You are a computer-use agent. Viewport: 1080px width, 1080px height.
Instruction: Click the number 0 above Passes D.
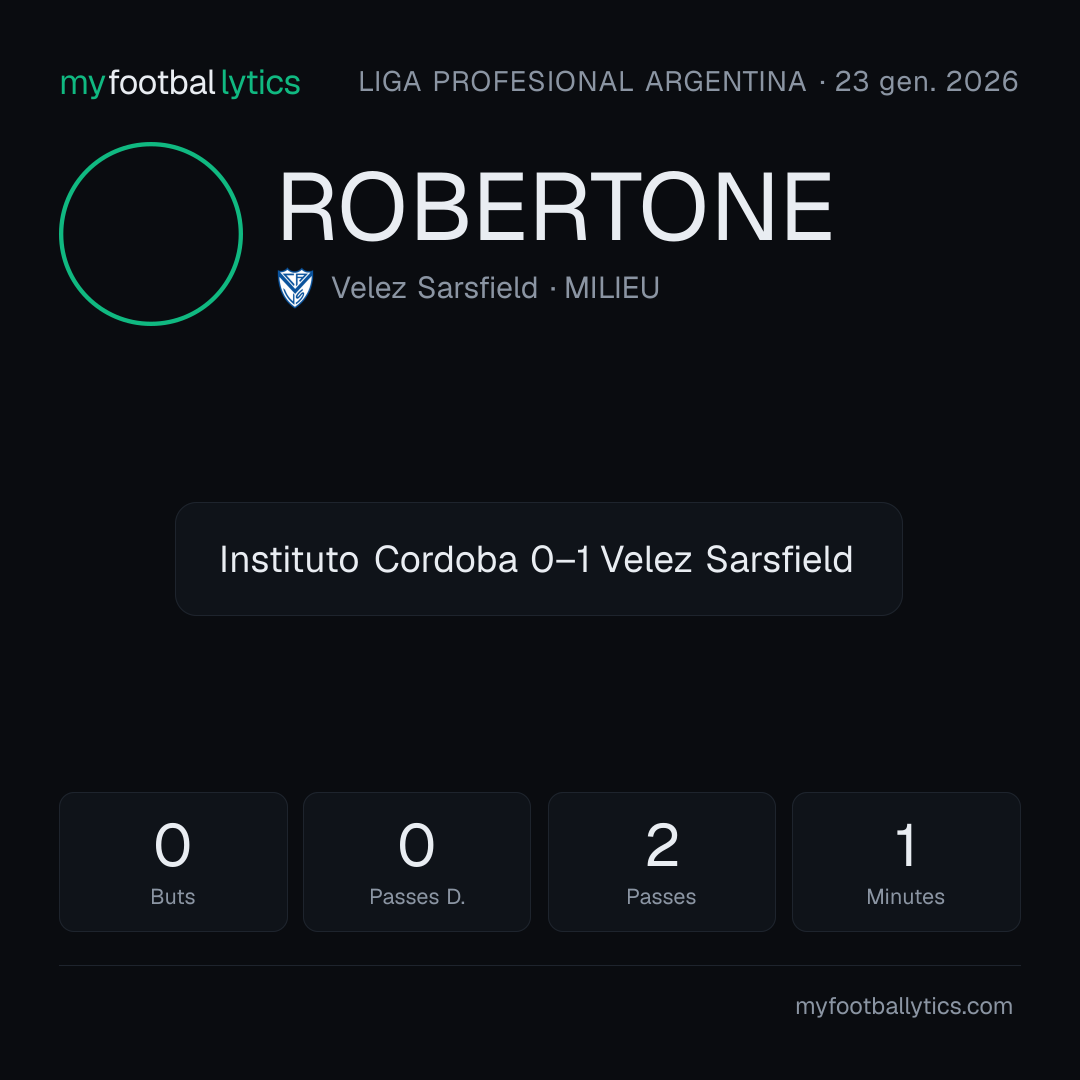417,845
